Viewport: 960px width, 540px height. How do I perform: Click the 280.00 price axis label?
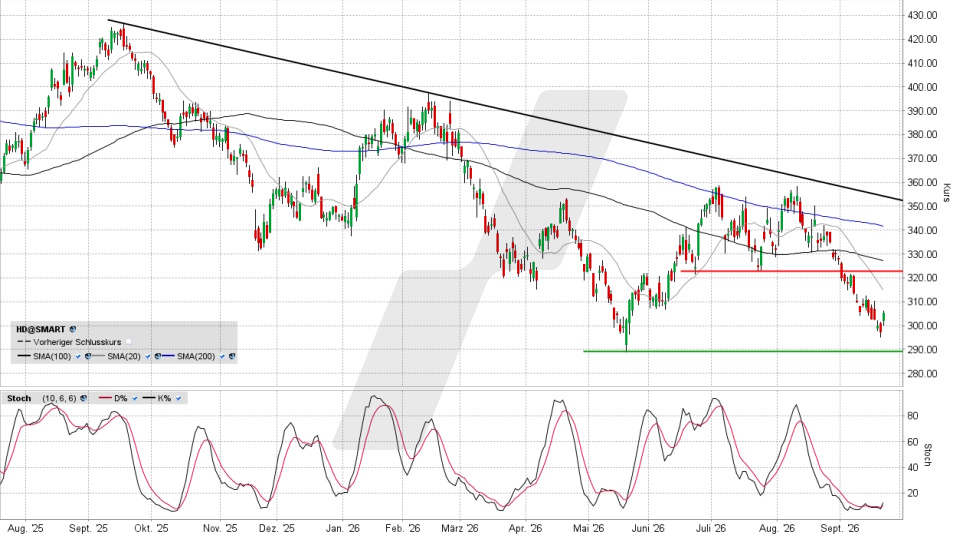pyautogui.click(x=922, y=373)
